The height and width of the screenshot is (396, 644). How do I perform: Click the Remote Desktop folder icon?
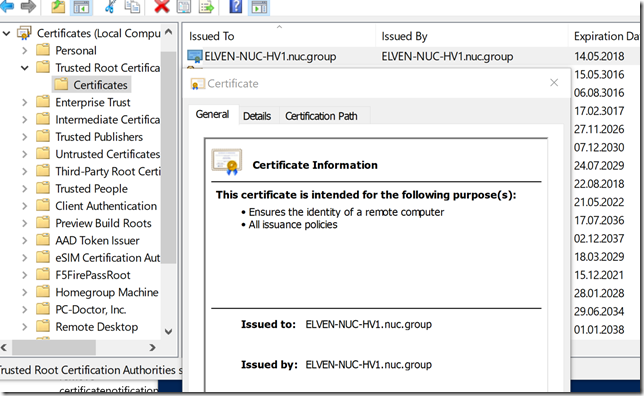point(43,326)
